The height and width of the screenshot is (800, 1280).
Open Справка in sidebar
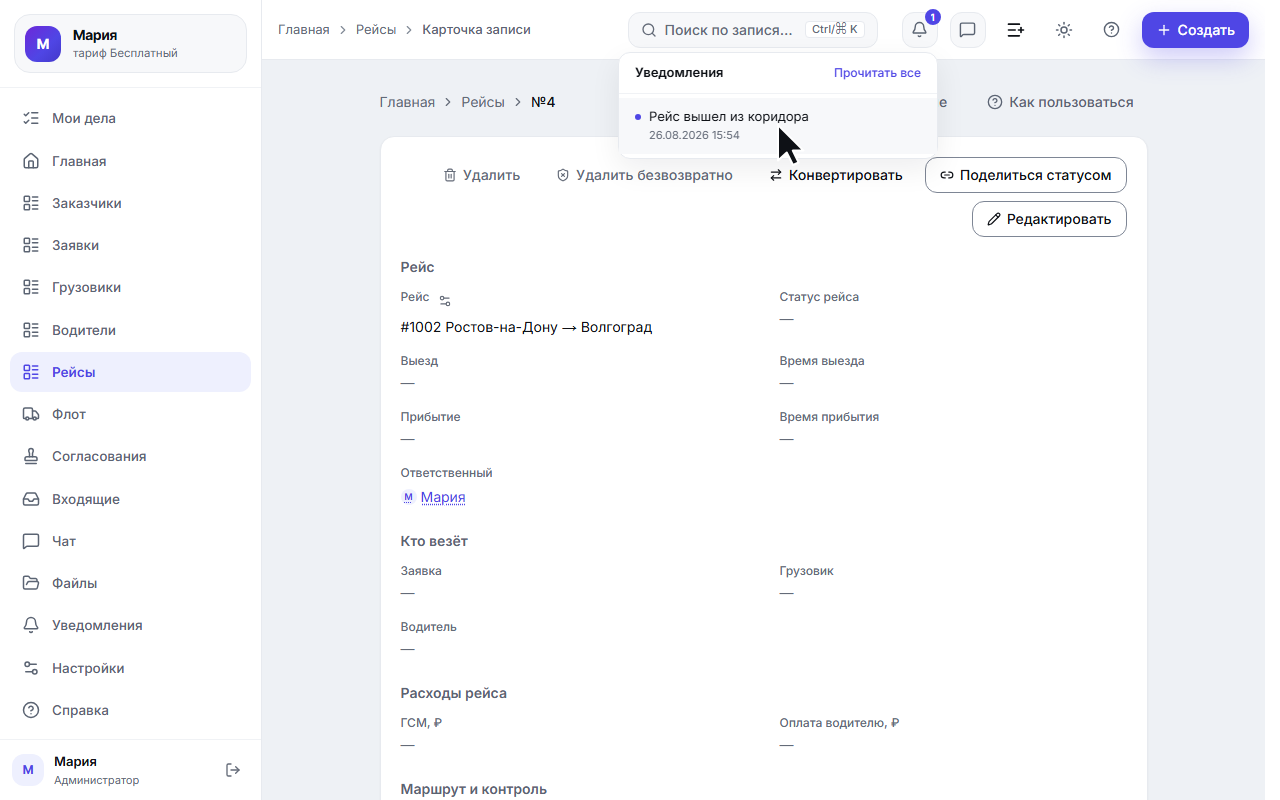pyautogui.click(x=130, y=710)
